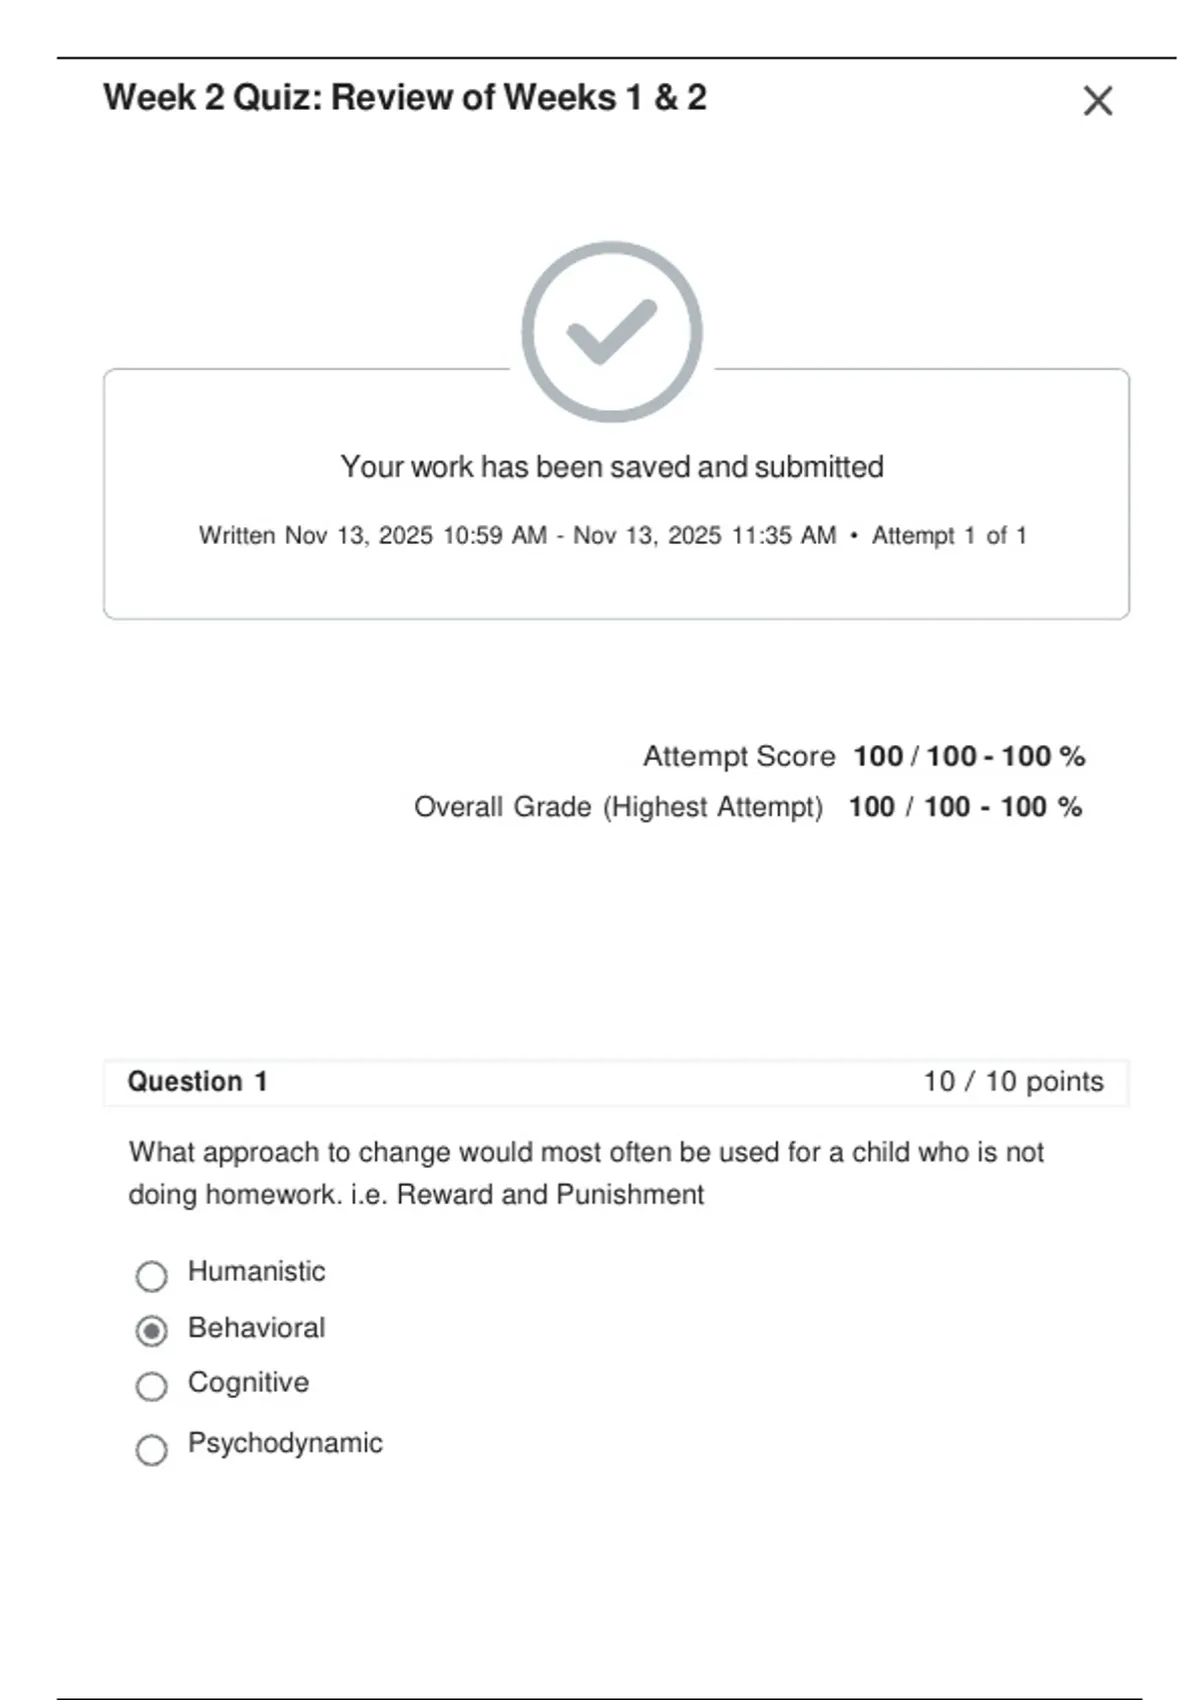Click the Humanistic answer label
Image resolution: width=1200 pixels, height=1700 pixels.
click(256, 1271)
